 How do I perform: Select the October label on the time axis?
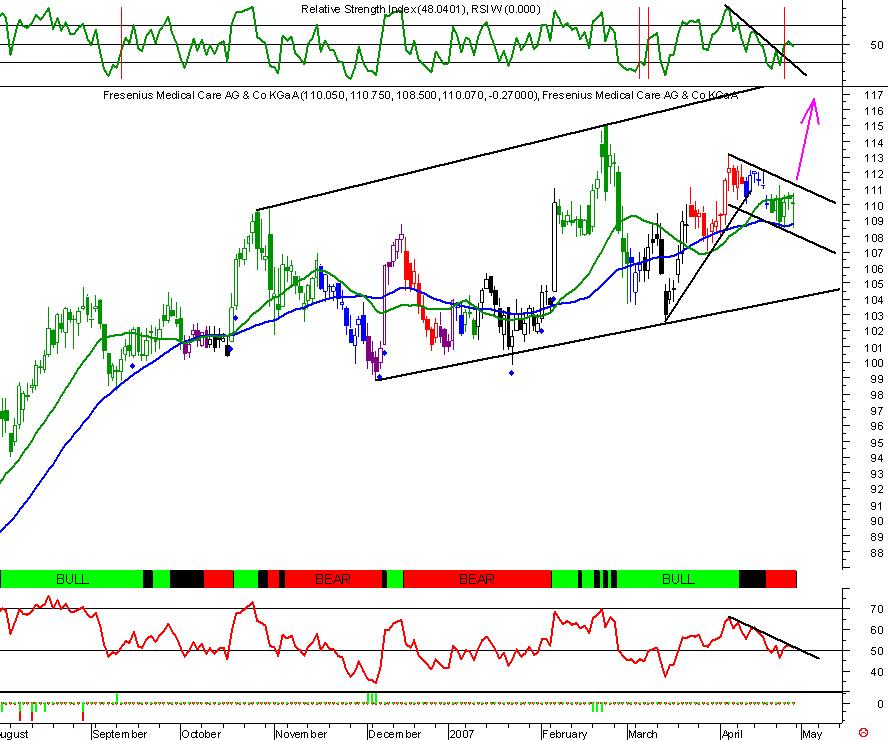[201, 734]
